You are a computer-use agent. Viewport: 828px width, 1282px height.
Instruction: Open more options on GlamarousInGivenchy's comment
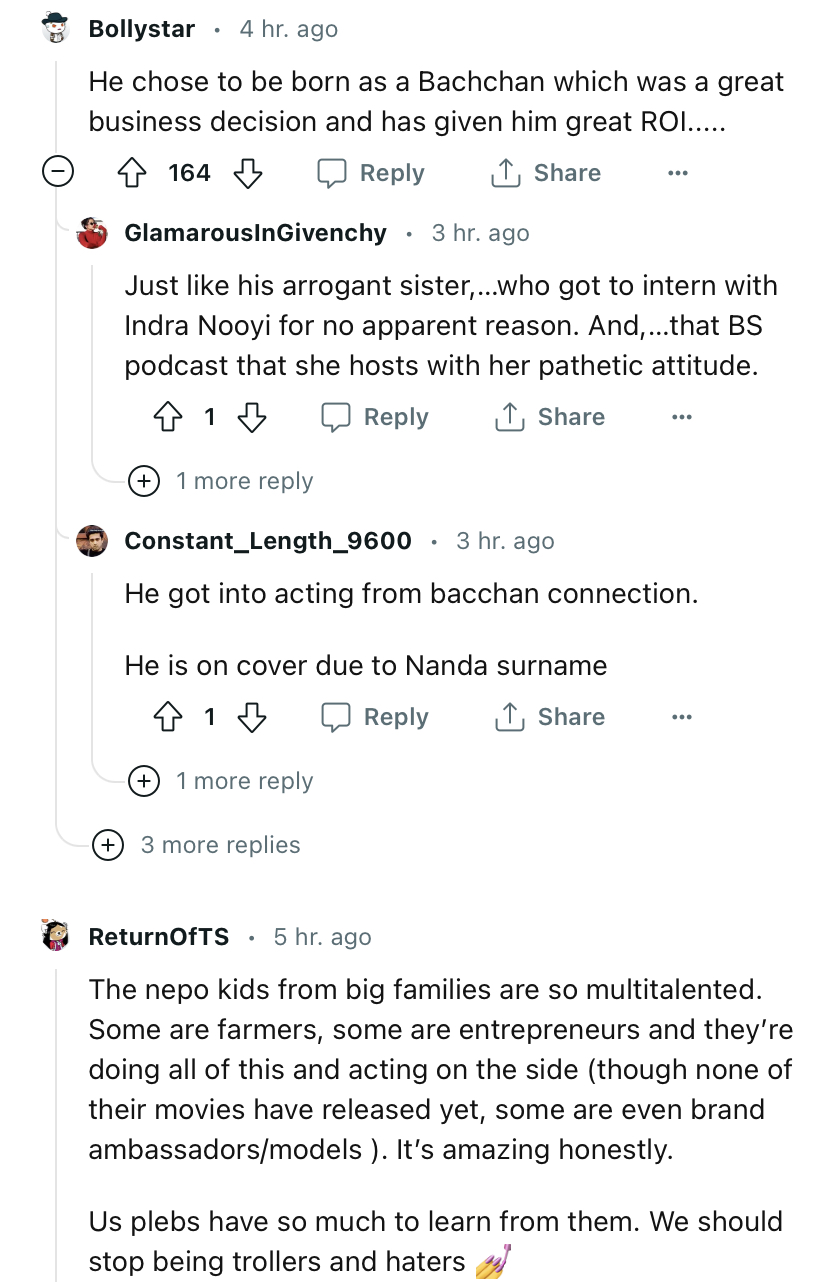682,417
